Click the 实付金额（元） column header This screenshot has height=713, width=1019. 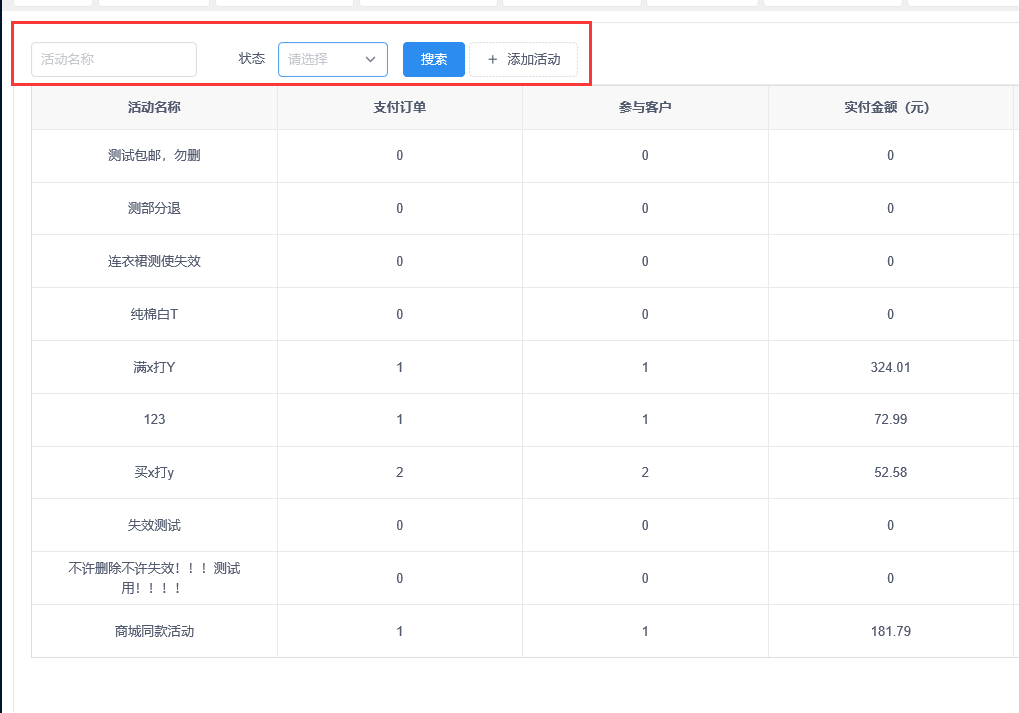(x=890, y=108)
